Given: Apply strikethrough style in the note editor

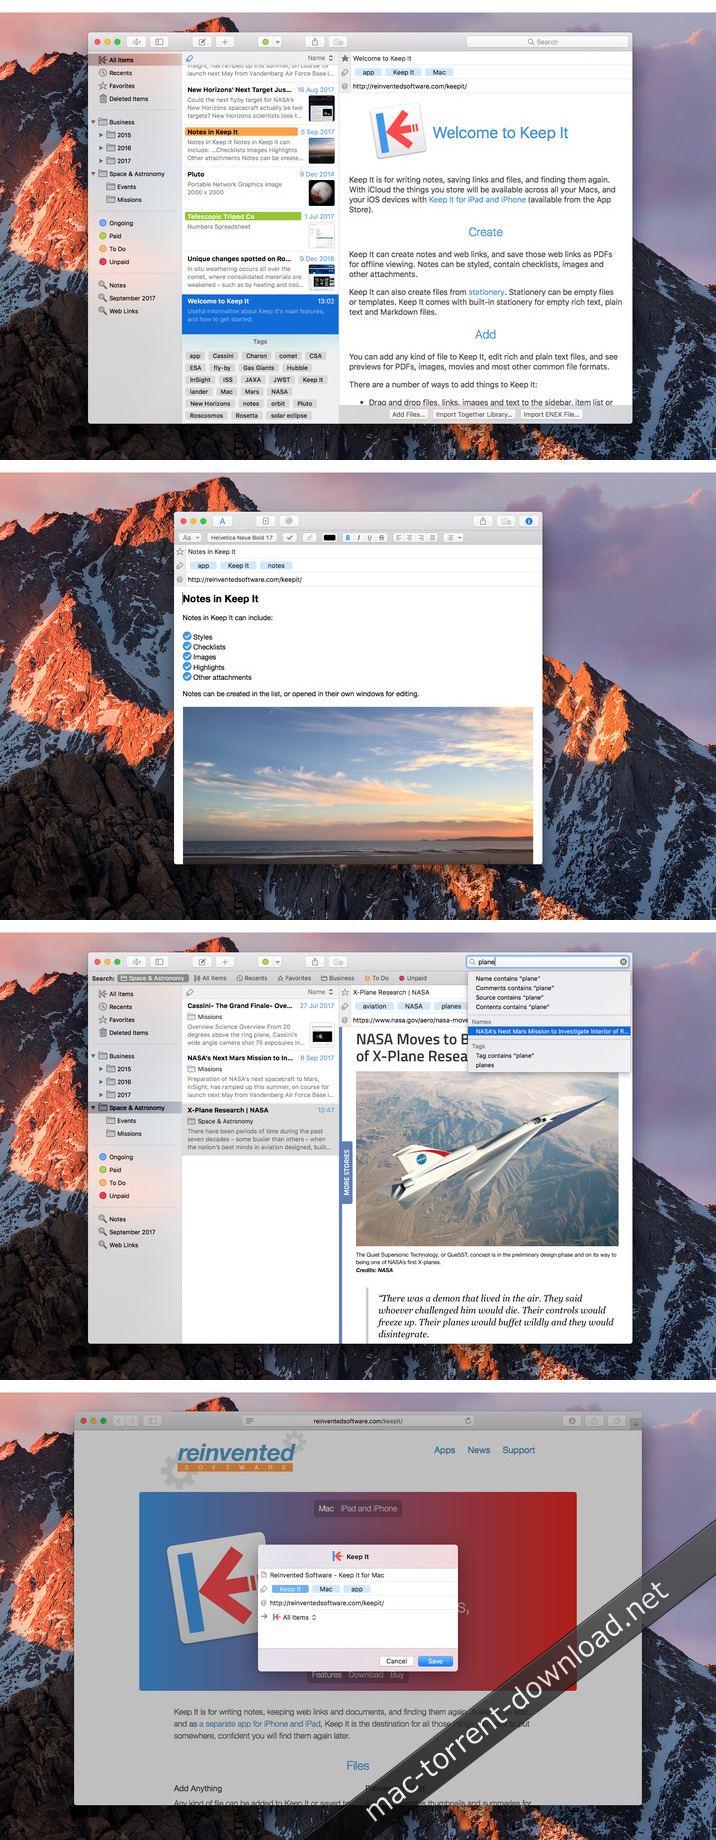Looking at the screenshot, I should pos(381,538).
